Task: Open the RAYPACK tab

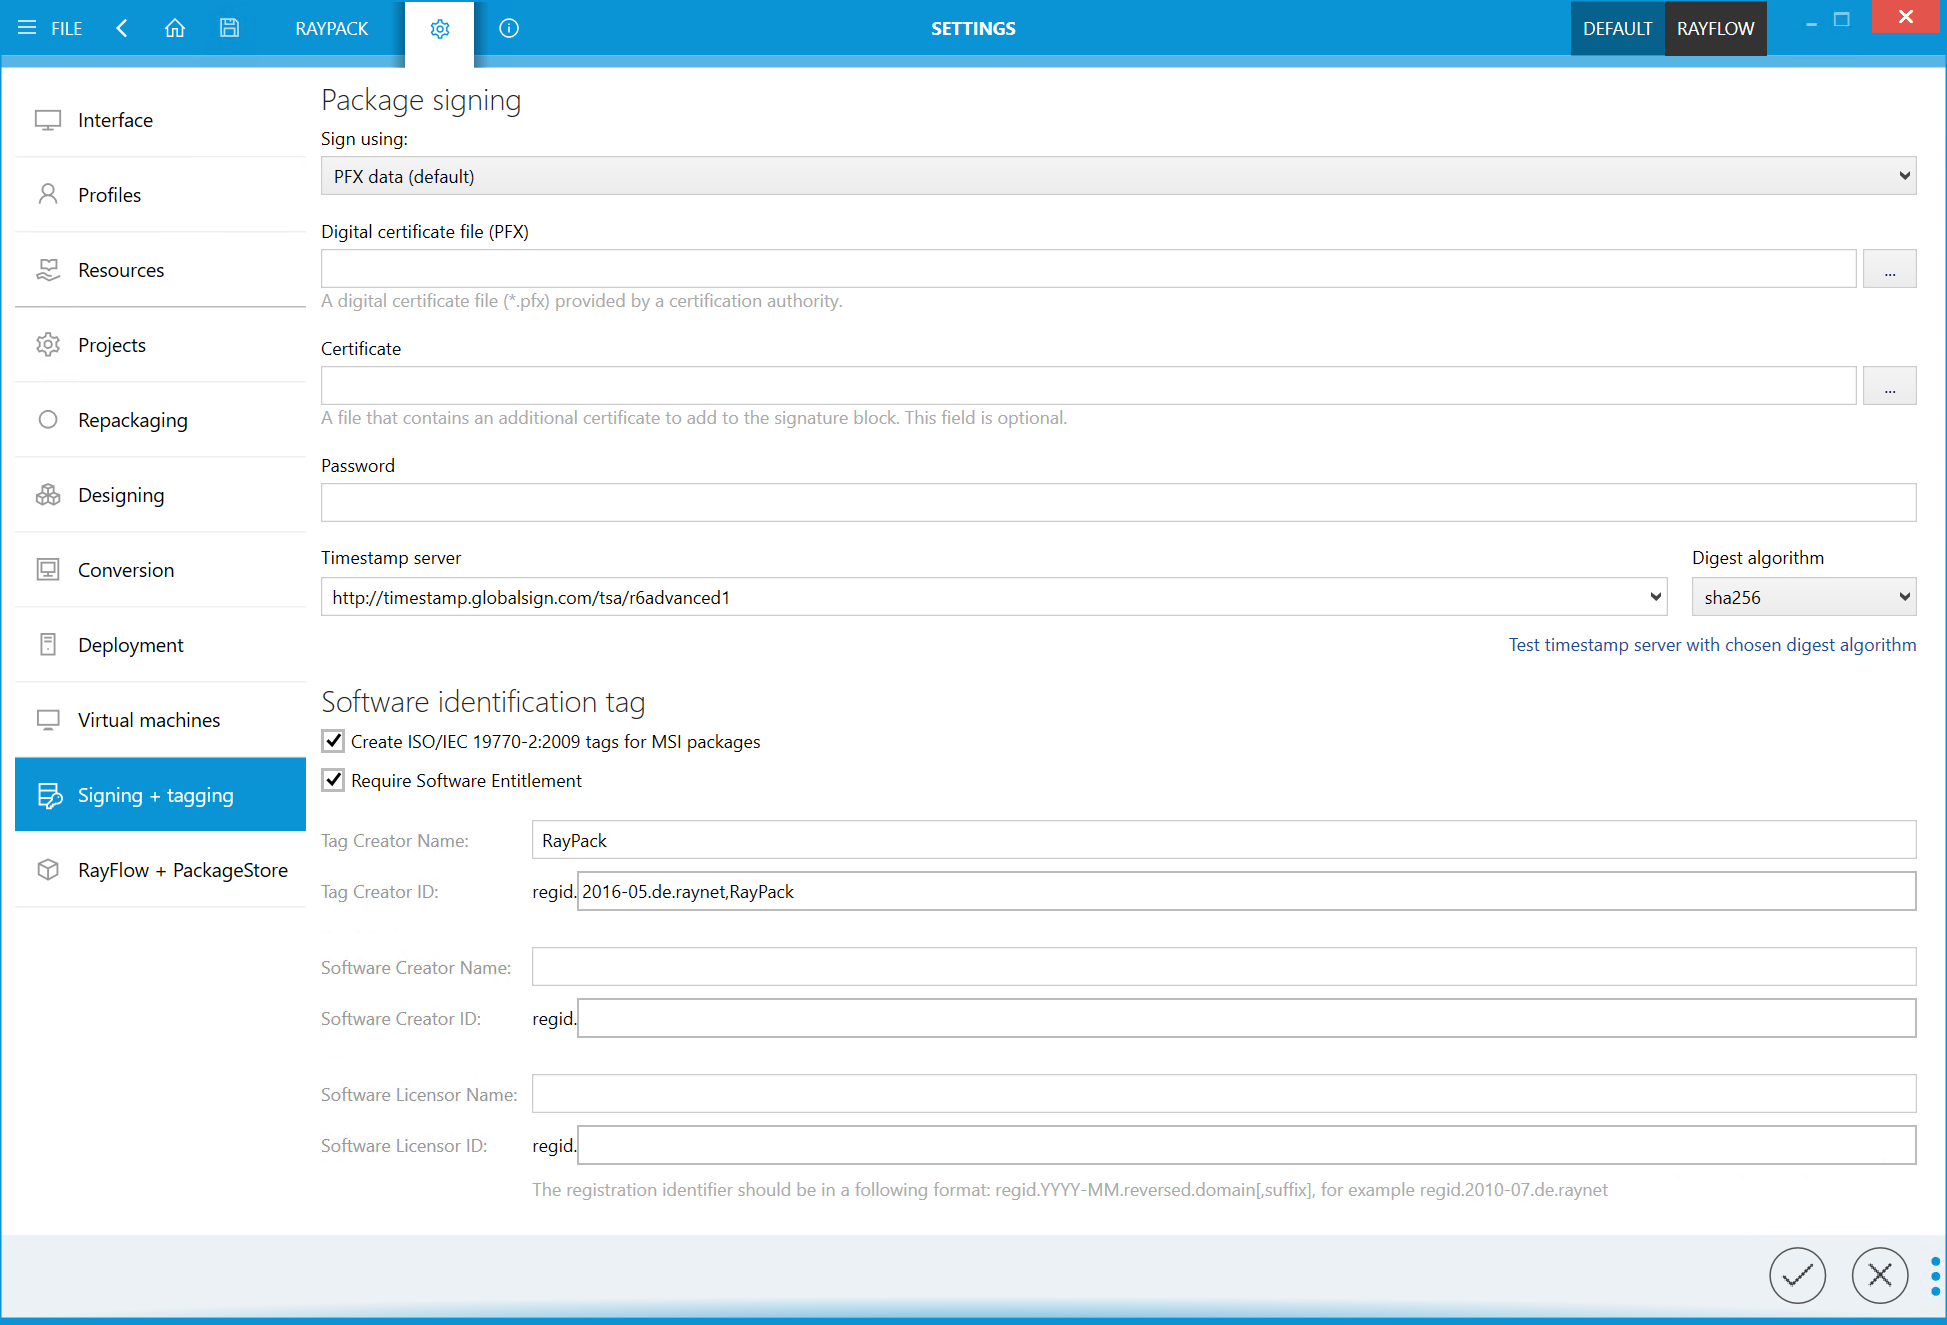Action: click(332, 29)
